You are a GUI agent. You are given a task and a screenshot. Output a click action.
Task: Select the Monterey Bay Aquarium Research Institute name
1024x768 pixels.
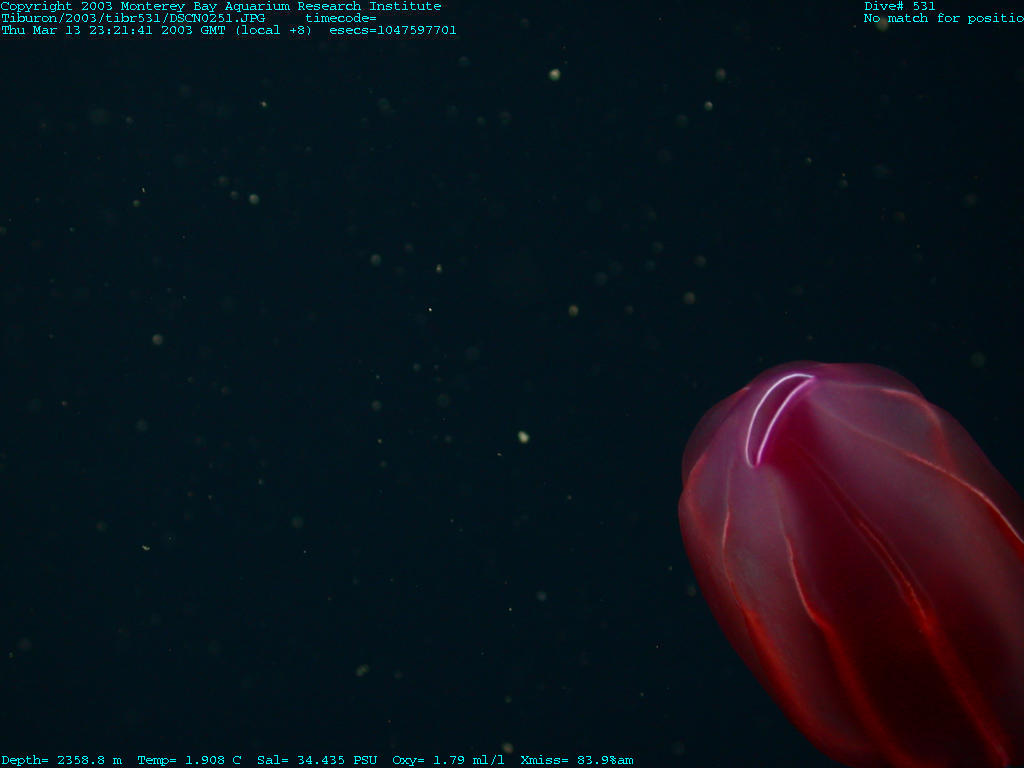[280, 6]
